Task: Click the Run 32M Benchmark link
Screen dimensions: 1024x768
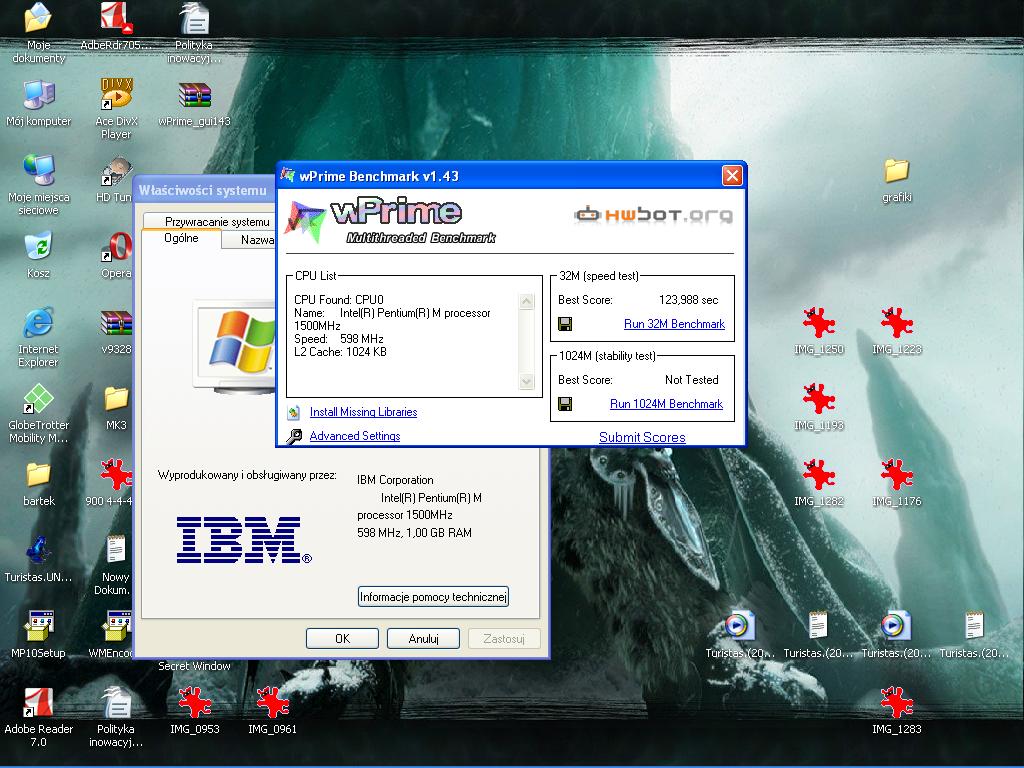Action: coord(674,324)
